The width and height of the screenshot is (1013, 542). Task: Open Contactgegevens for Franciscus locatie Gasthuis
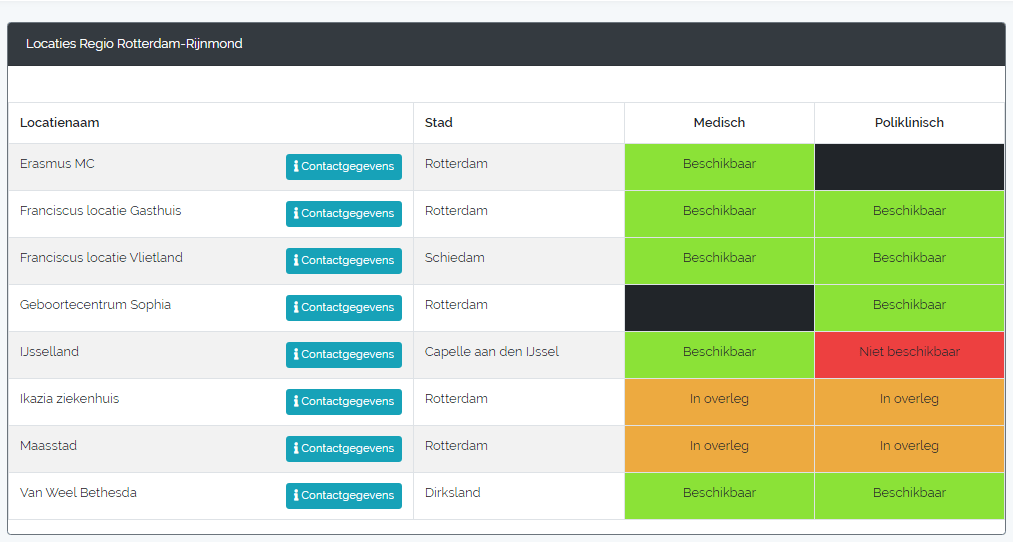click(344, 214)
